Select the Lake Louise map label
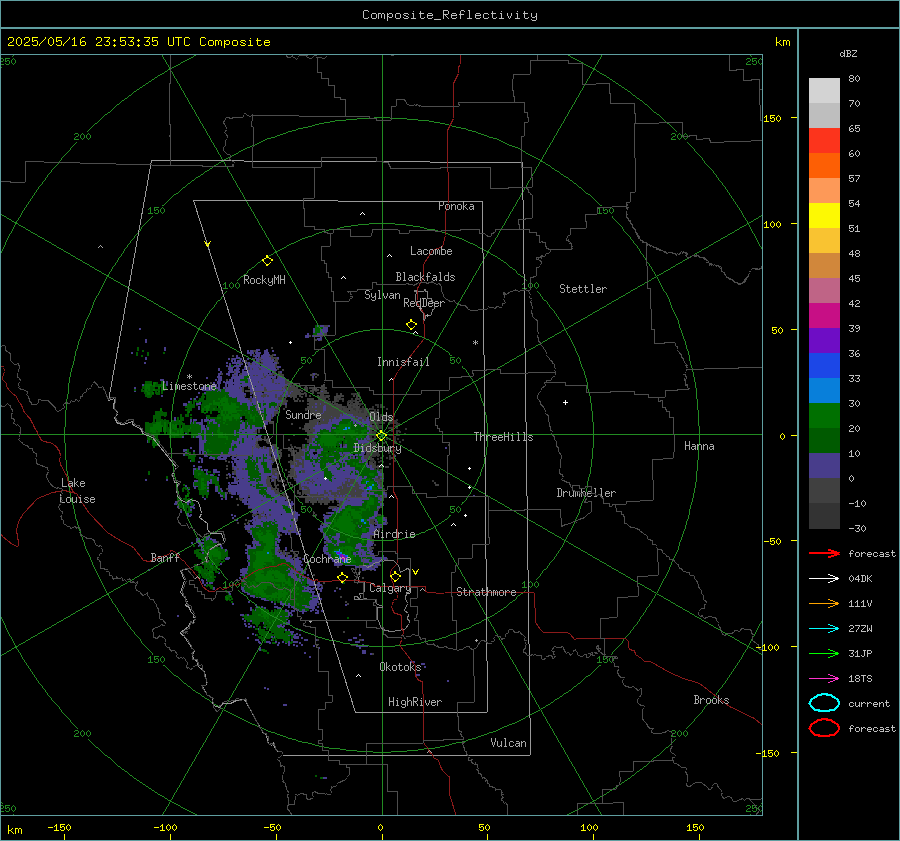The image size is (900, 841). (x=78, y=491)
